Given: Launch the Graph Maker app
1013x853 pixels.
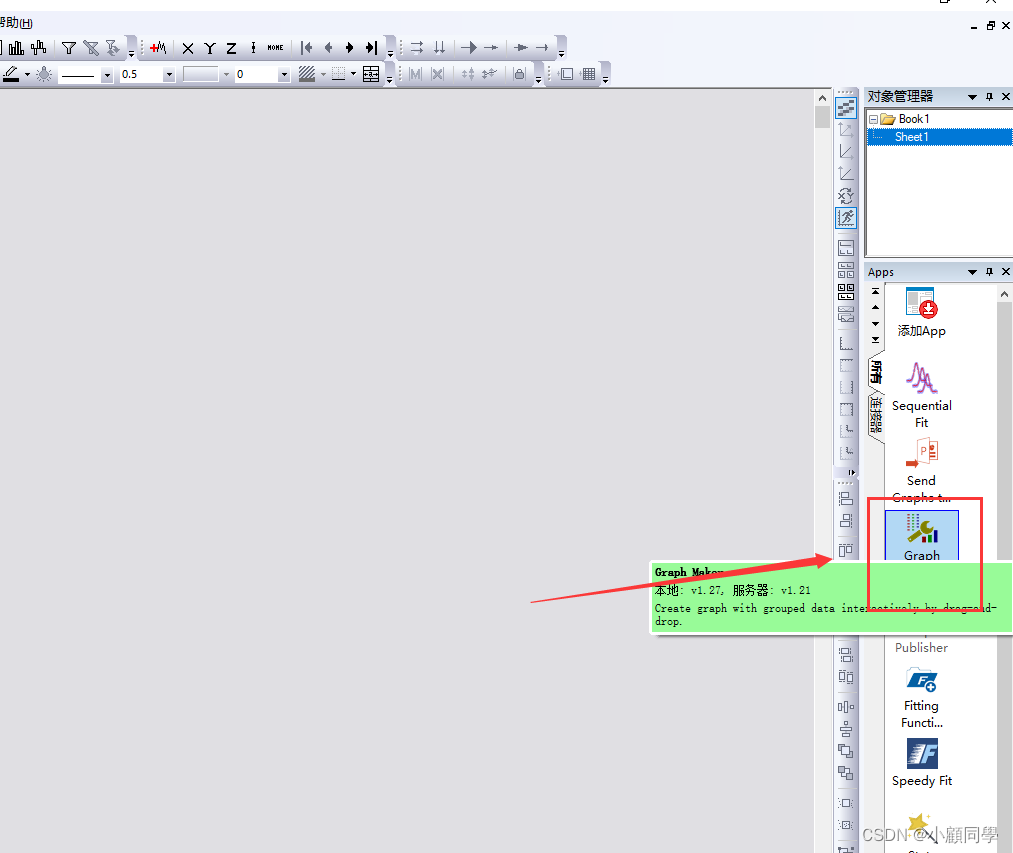Looking at the screenshot, I should (922, 536).
